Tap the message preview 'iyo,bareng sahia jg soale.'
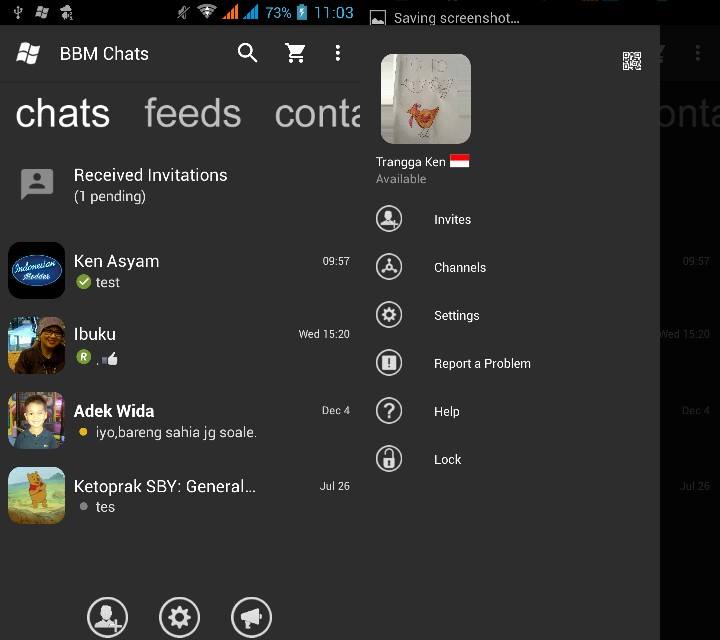Screen dimensions: 720x640 [x=176, y=432]
